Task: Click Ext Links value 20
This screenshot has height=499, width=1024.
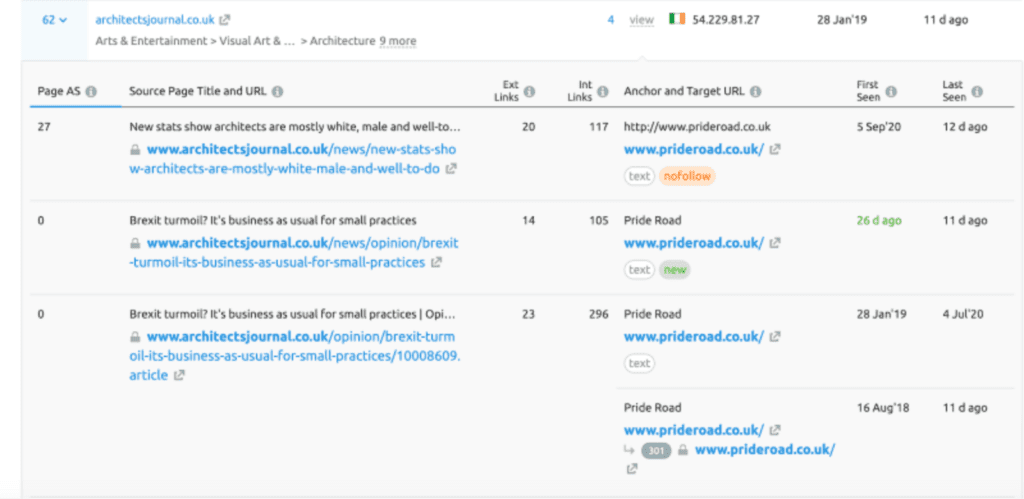Action: [528, 127]
